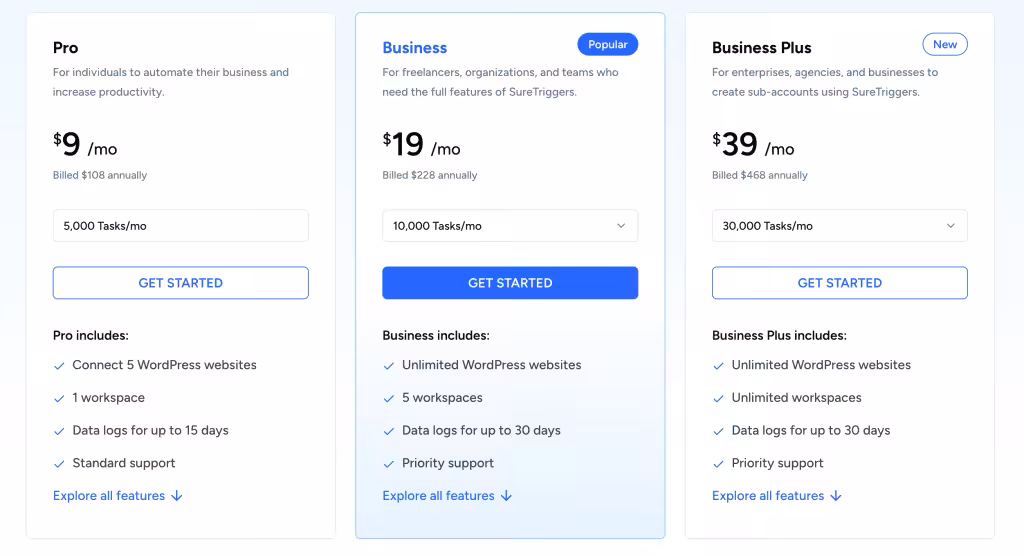Click Get Started for Business Plus plan
This screenshot has width=1024, height=556.
pyautogui.click(x=840, y=283)
